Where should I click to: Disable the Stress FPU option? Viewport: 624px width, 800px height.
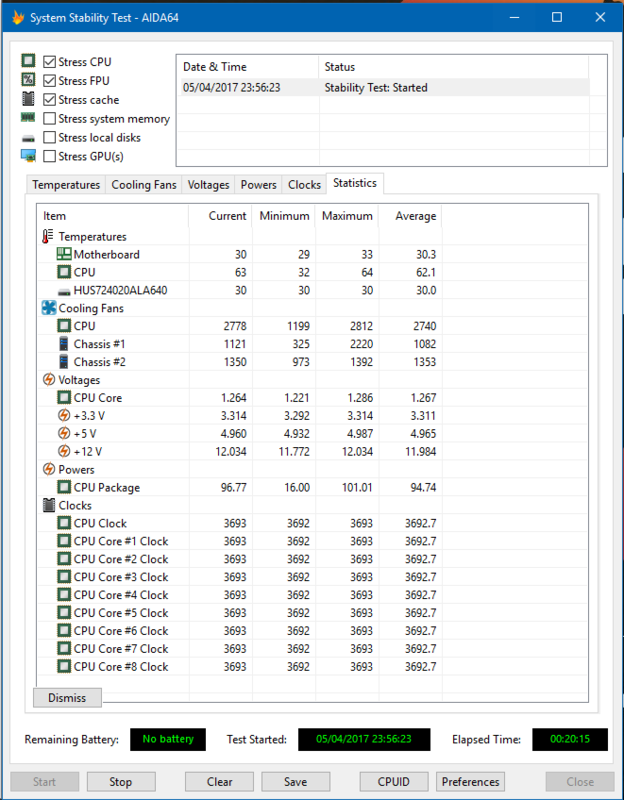(x=50, y=81)
